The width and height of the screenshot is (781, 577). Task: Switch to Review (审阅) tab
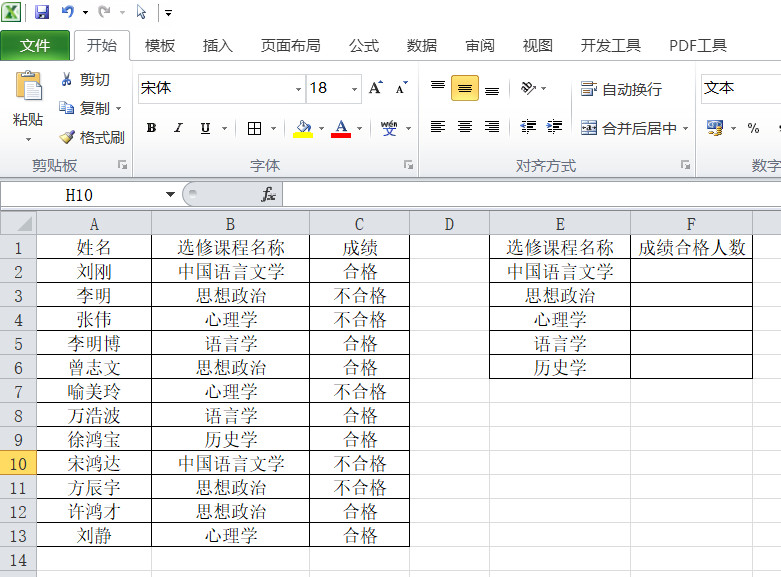pos(480,45)
